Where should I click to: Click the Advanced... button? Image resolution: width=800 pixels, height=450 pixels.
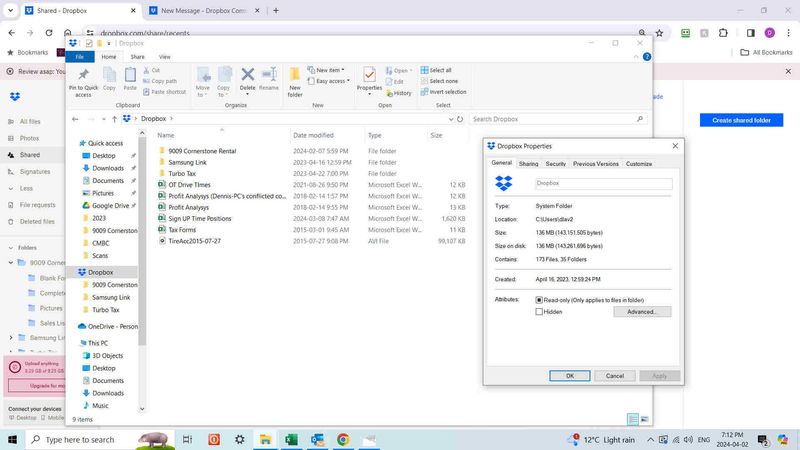(x=642, y=312)
